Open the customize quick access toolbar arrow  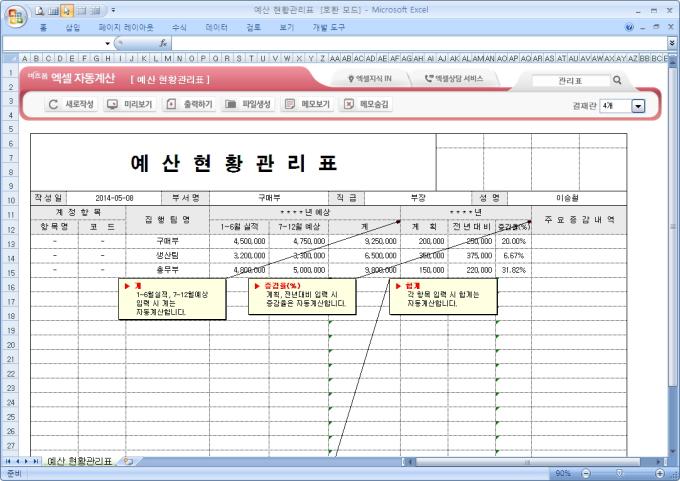(x=113, y=10)
